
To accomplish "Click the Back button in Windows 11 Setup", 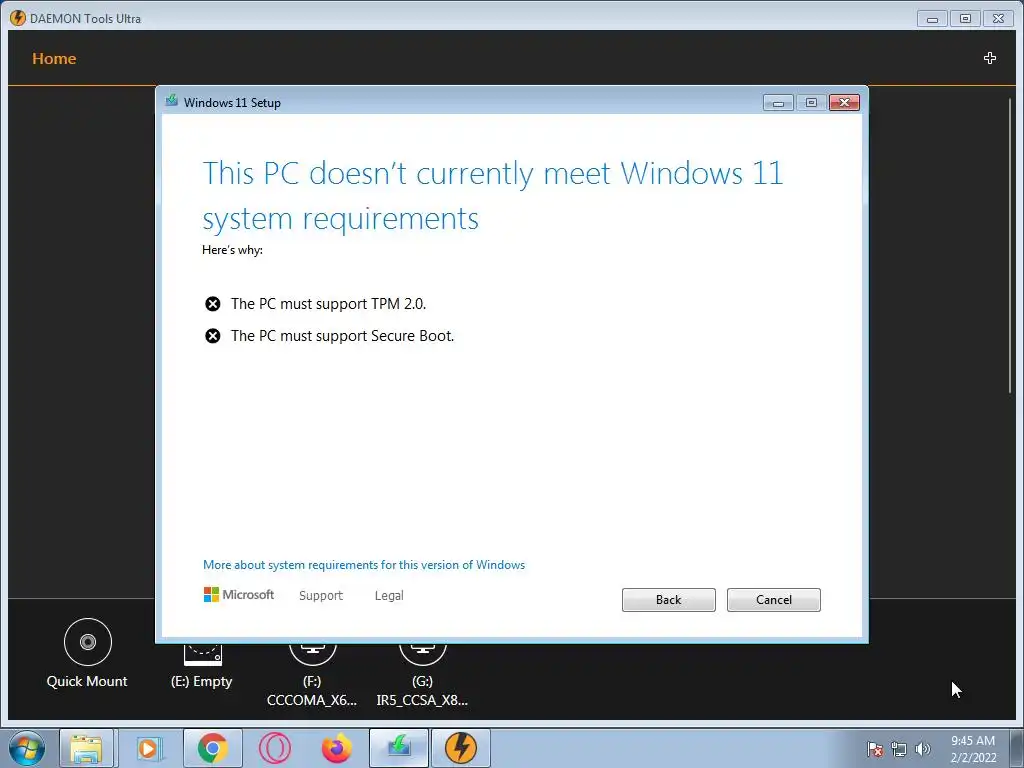I will [668, 600].
